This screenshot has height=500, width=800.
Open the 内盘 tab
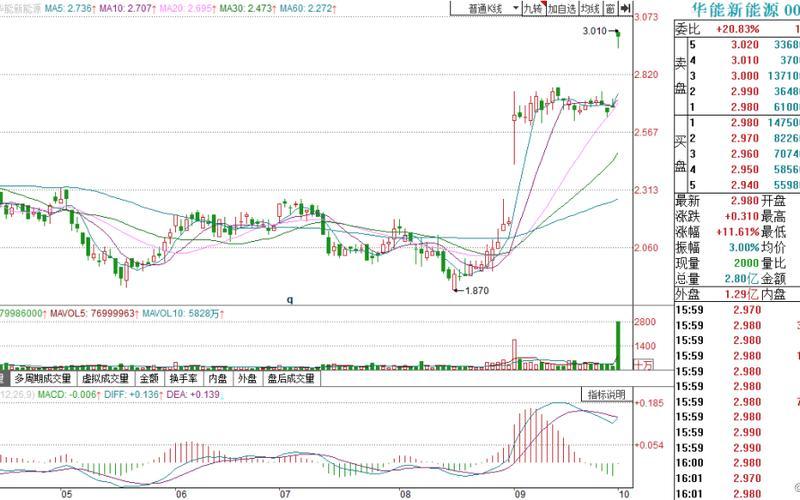pos(218,379)
